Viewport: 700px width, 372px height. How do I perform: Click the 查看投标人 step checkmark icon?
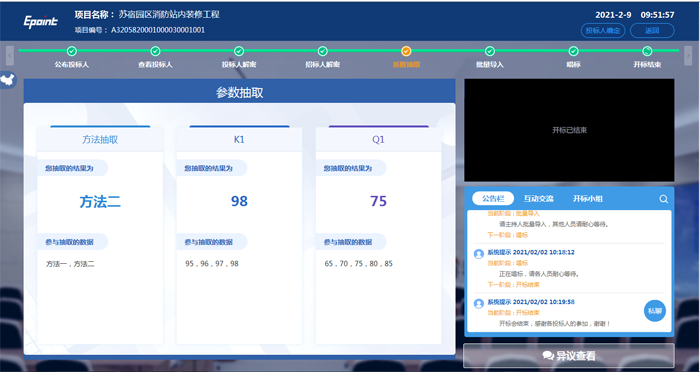(x=155, y=51)
